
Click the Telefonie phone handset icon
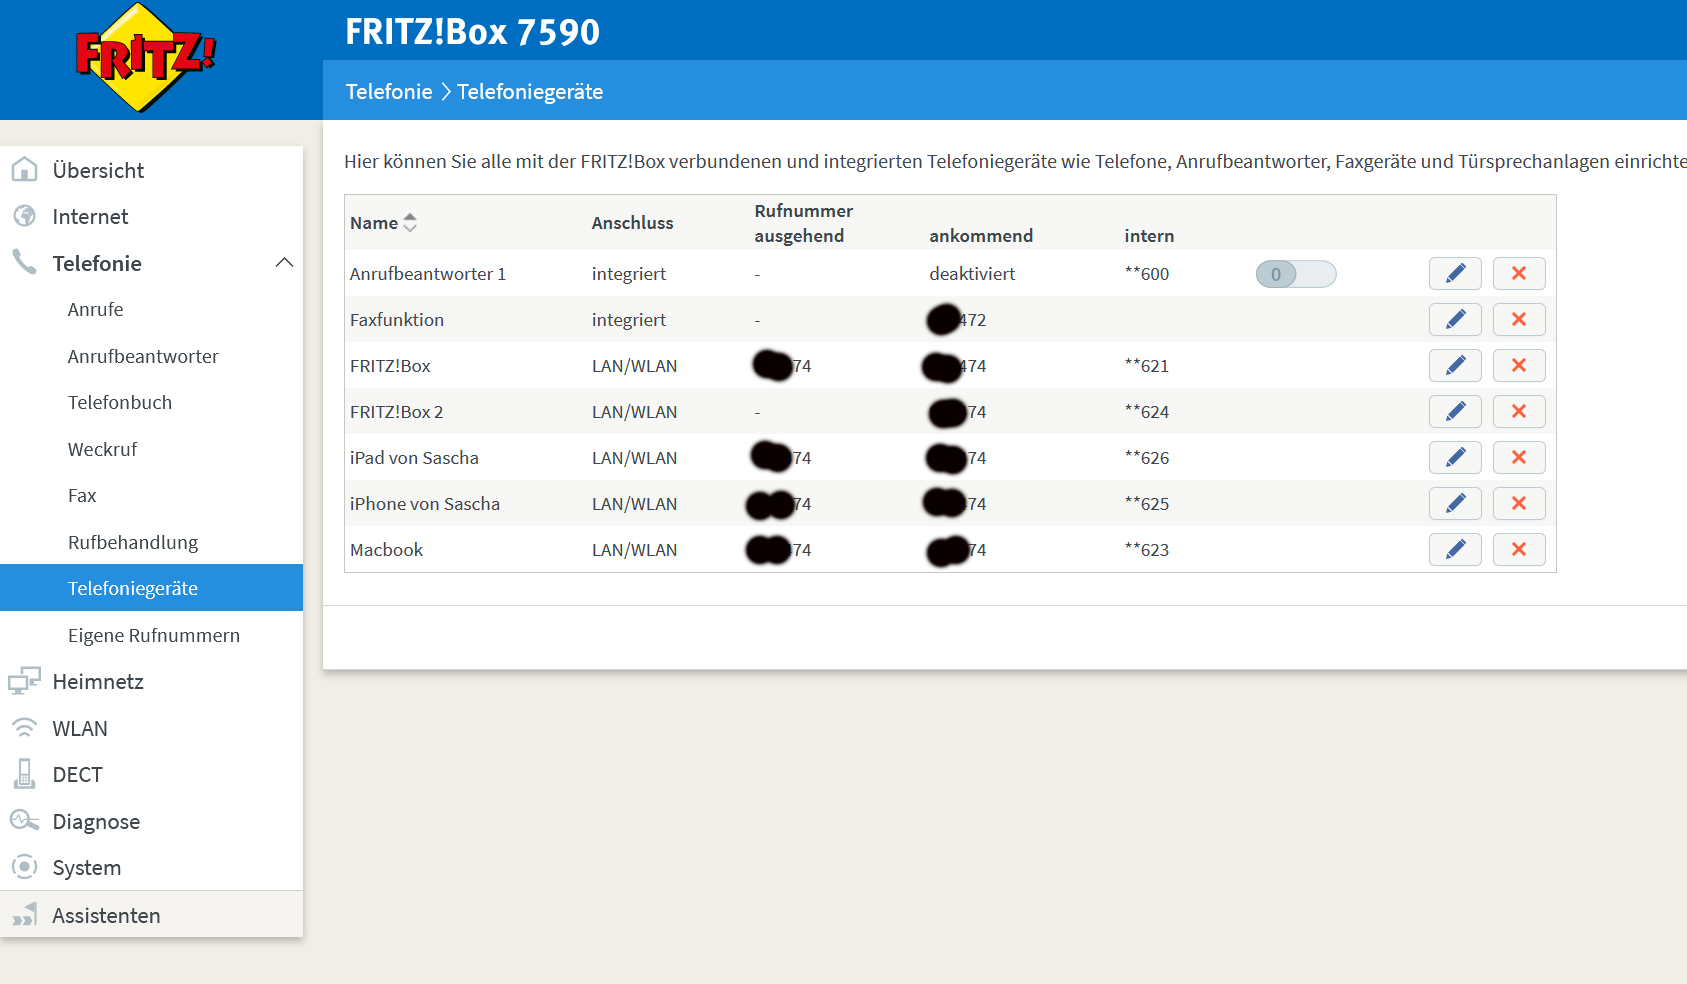click(25, 262)
